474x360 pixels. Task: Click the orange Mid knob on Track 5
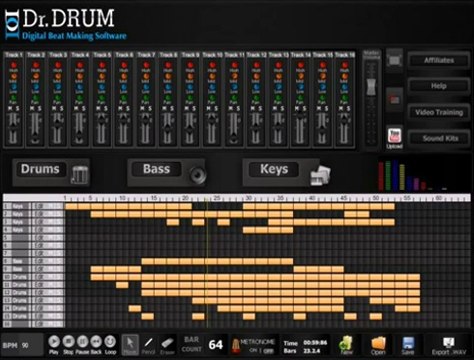[102, 76]
